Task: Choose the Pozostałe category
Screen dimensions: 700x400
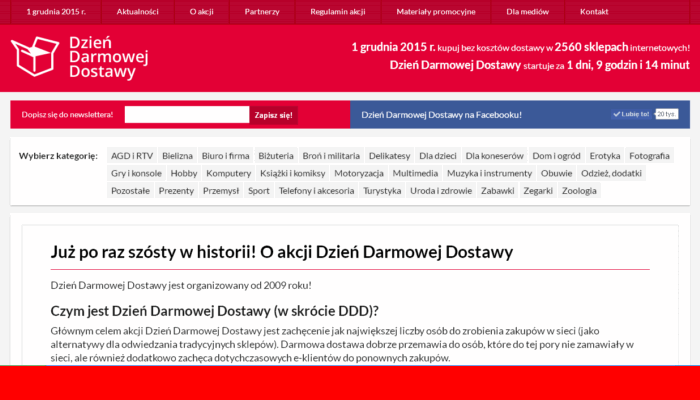Action: click(x=130, y=191)
